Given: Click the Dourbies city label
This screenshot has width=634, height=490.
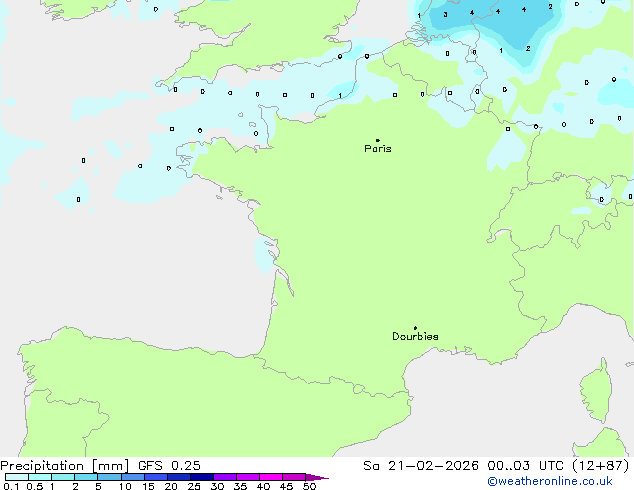Looking at the screenshot, I should pos(415,336).
